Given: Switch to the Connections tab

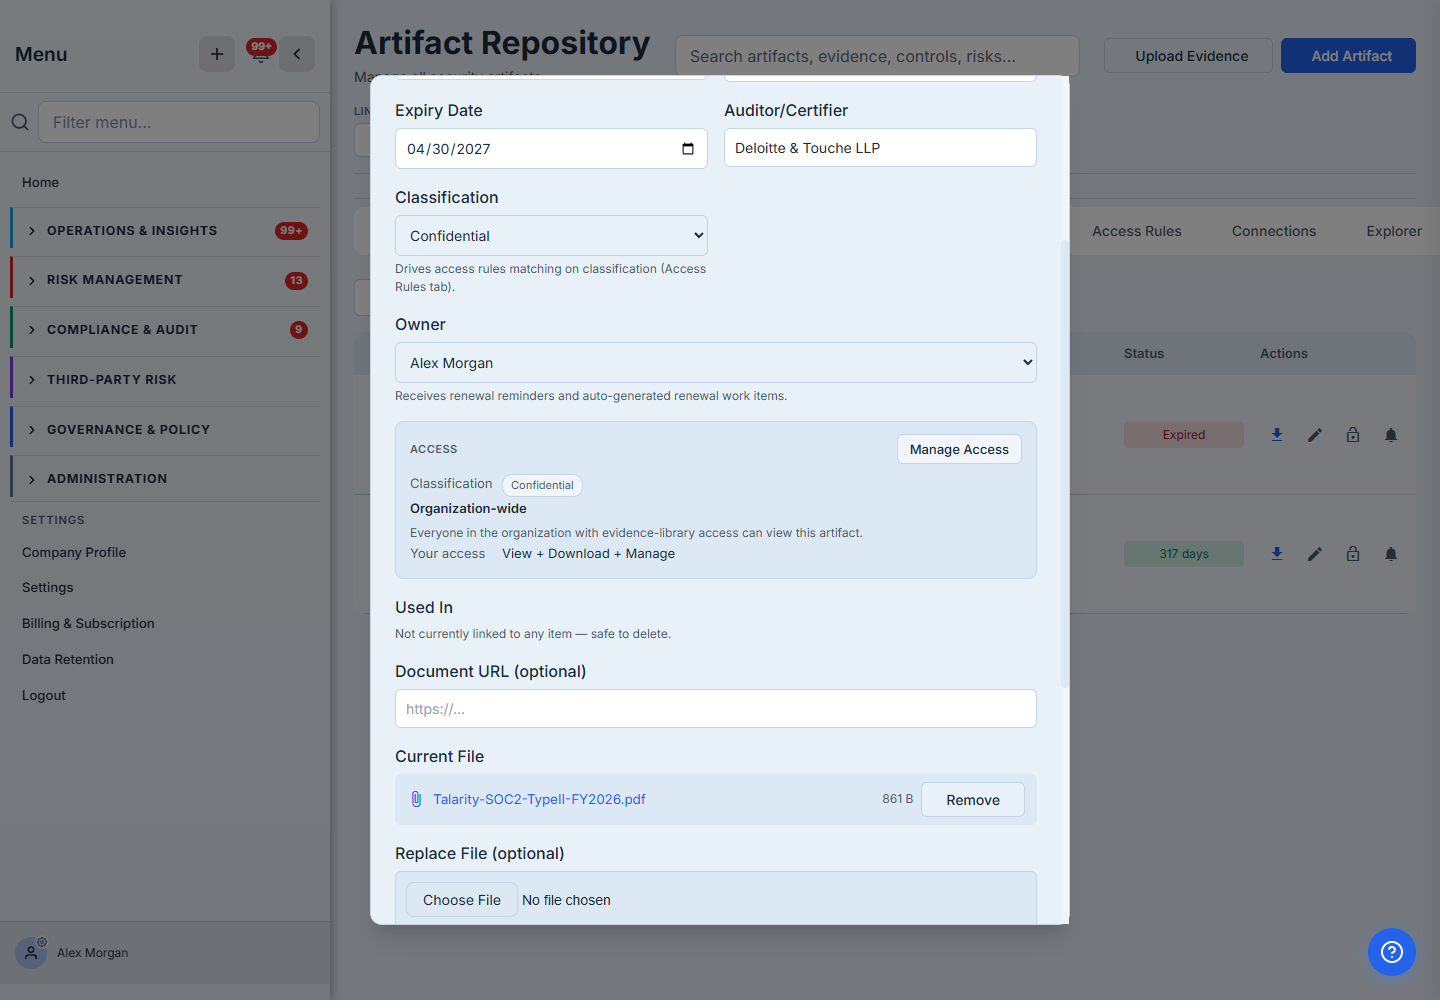Looking at the screenshot, I should [1274, 231].
